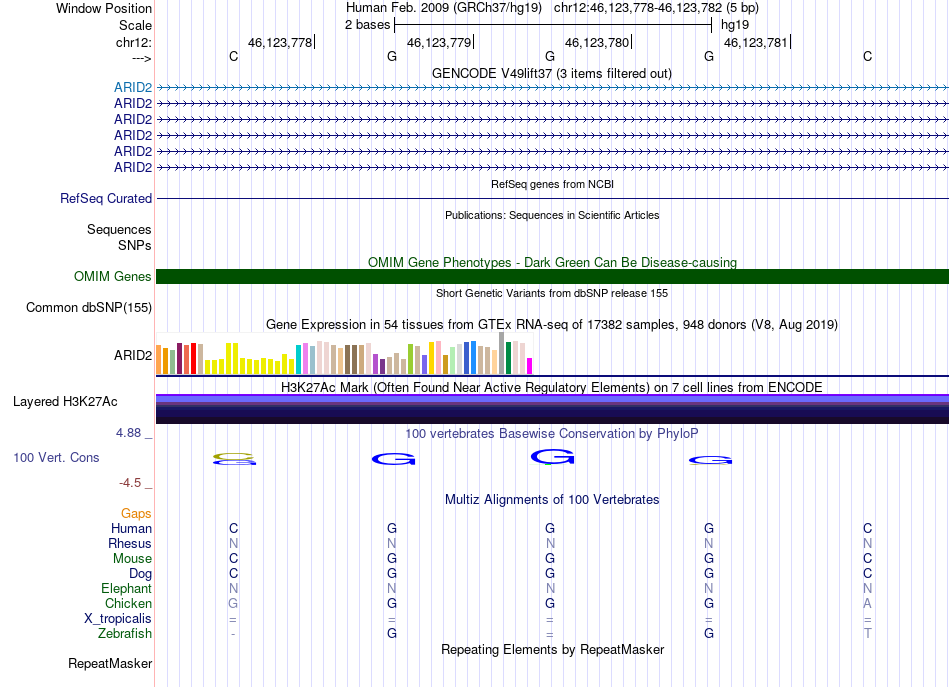Click the RefSeq genes from NCBI title

552,184
